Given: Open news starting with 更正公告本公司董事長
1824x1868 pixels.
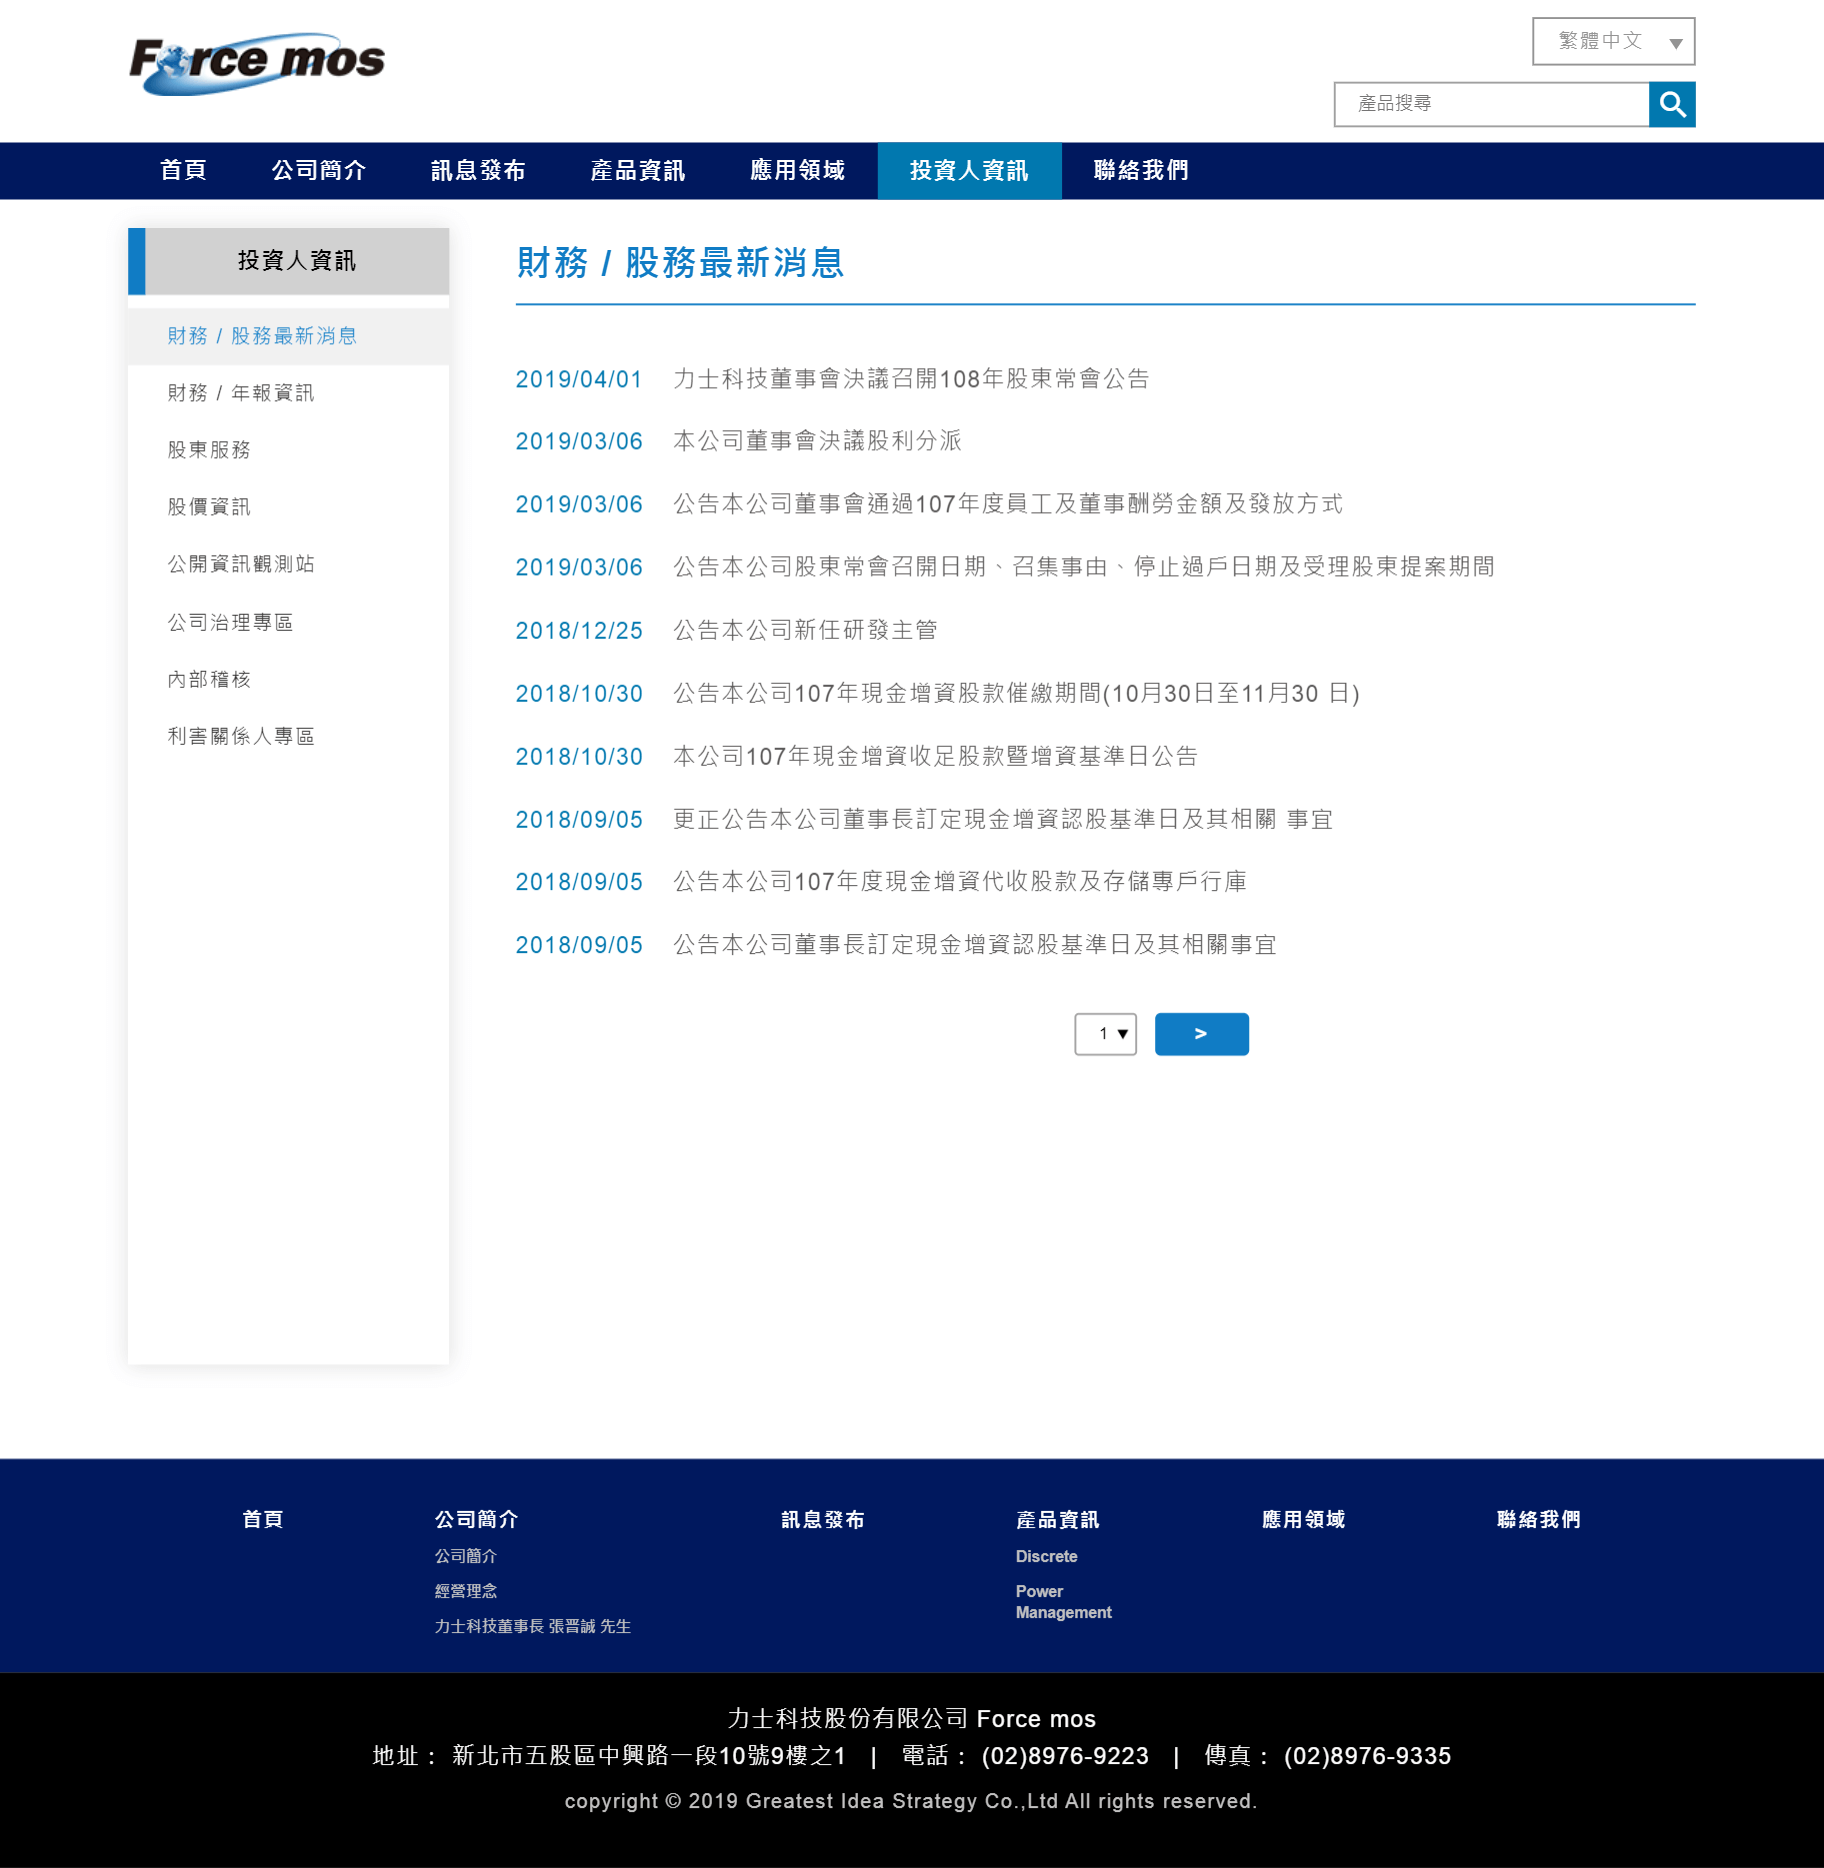Looking at the screenshot, I should click(1003, 819).
